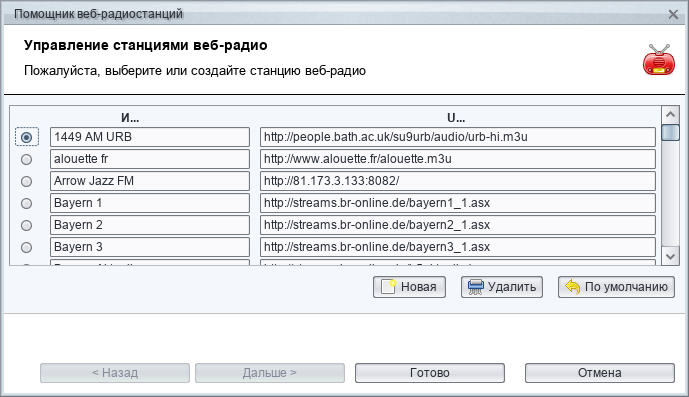Focus the bayern2_1.asx URL field

point(458,225)
